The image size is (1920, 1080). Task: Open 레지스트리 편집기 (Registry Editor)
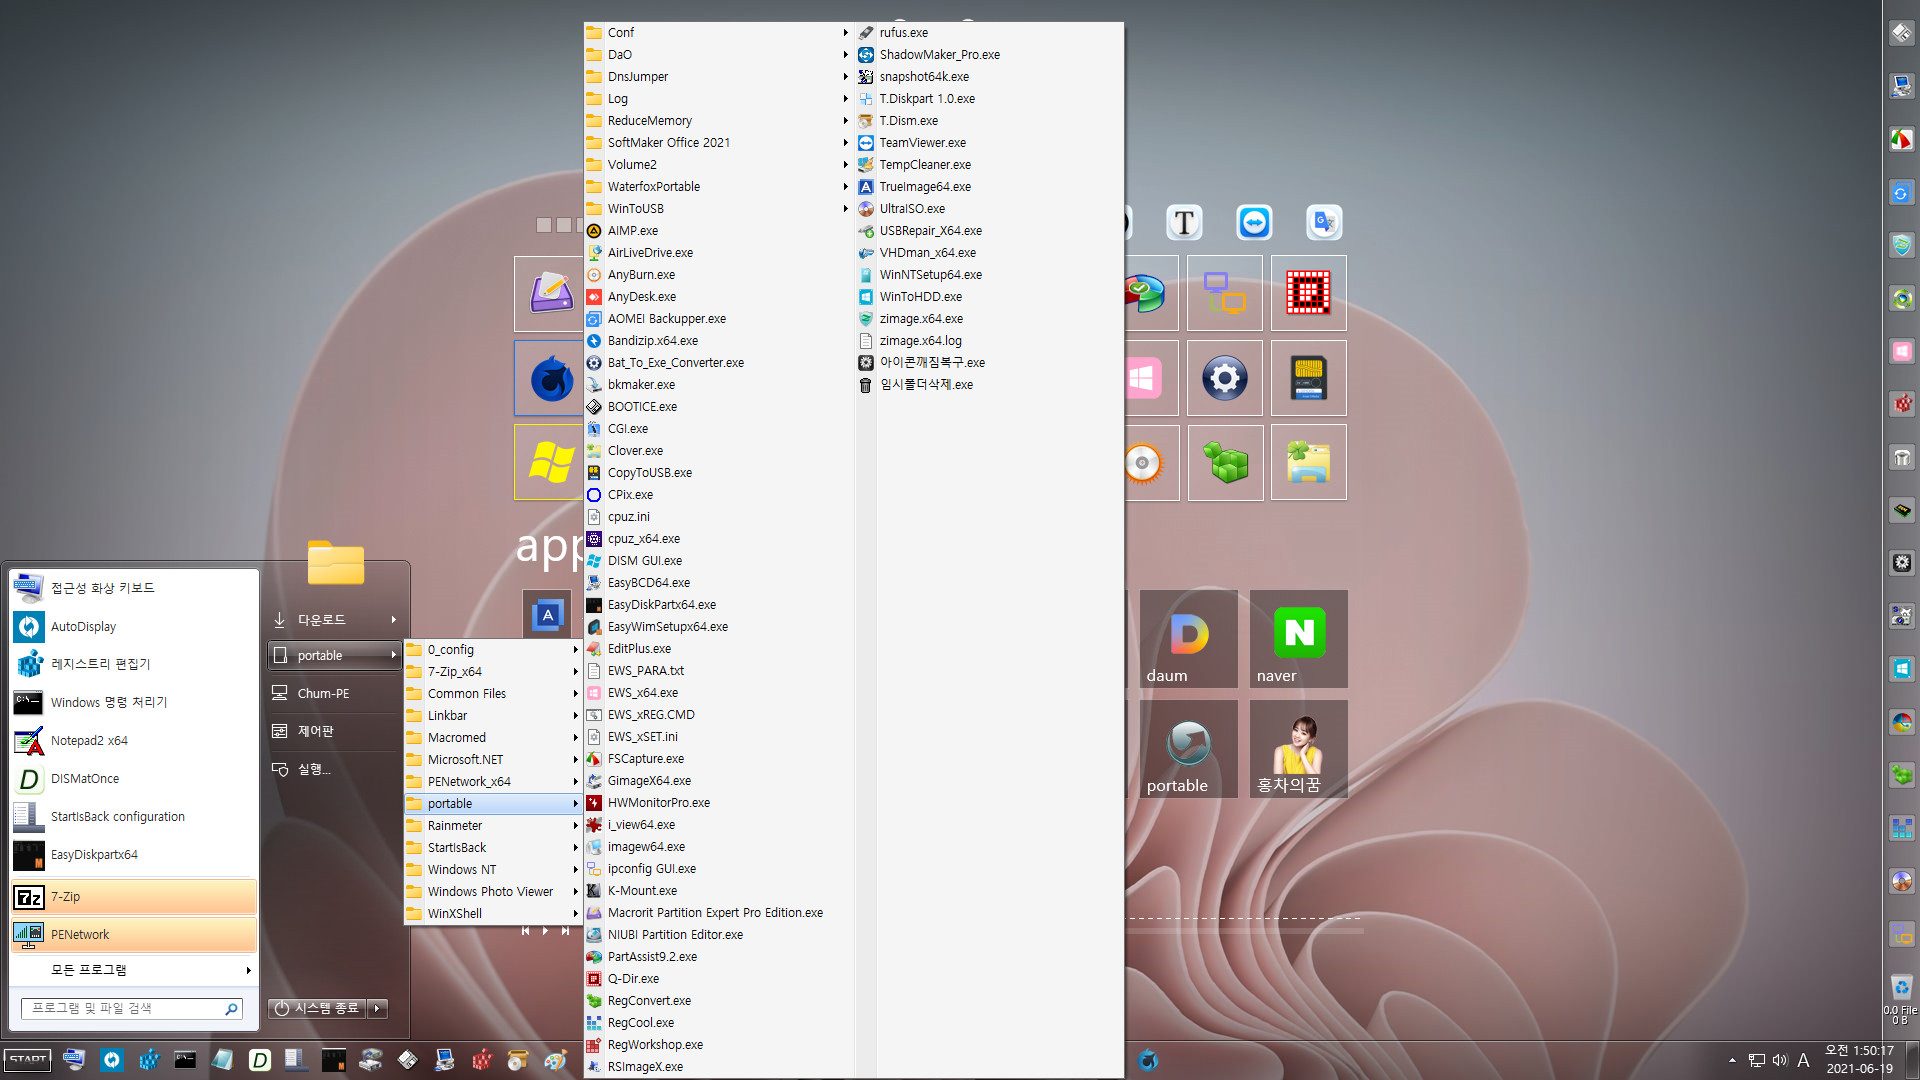pyautogui.click(x=134, y=664)
